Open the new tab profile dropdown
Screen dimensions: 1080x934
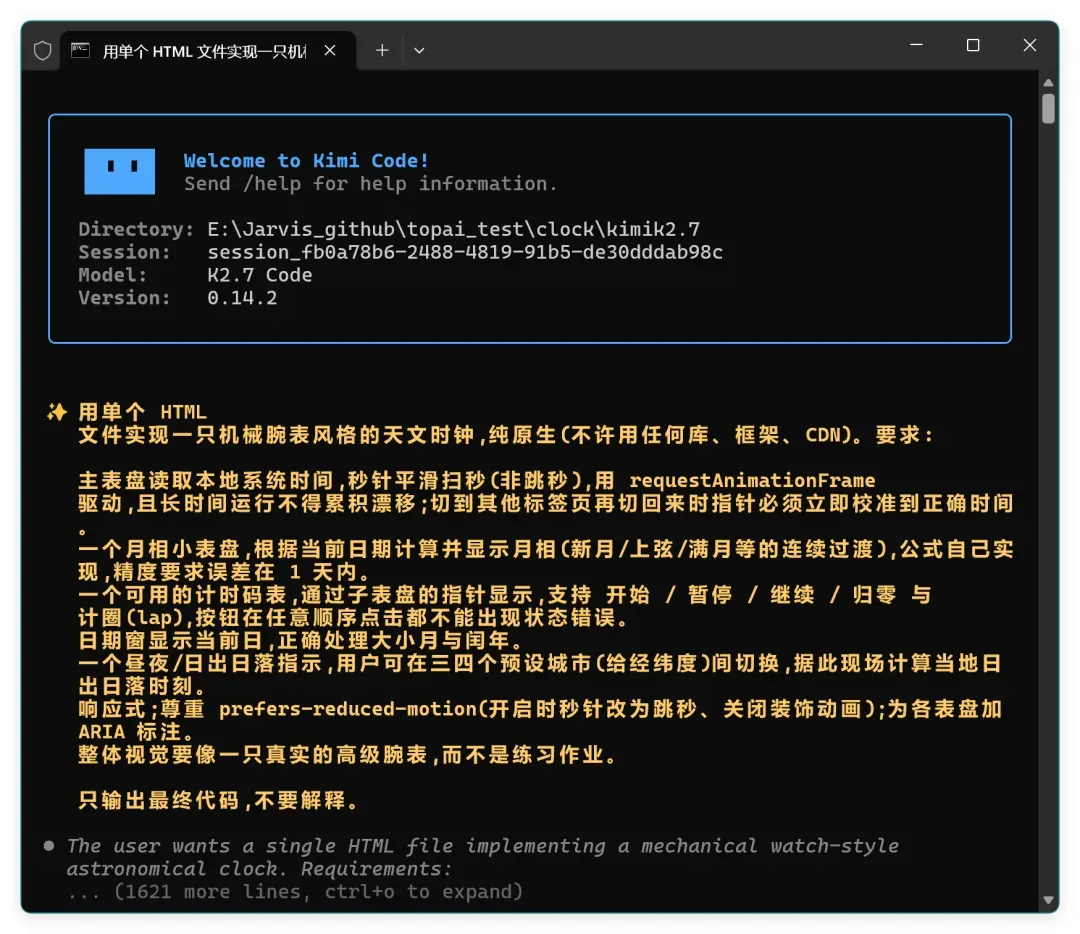[419, 50]
